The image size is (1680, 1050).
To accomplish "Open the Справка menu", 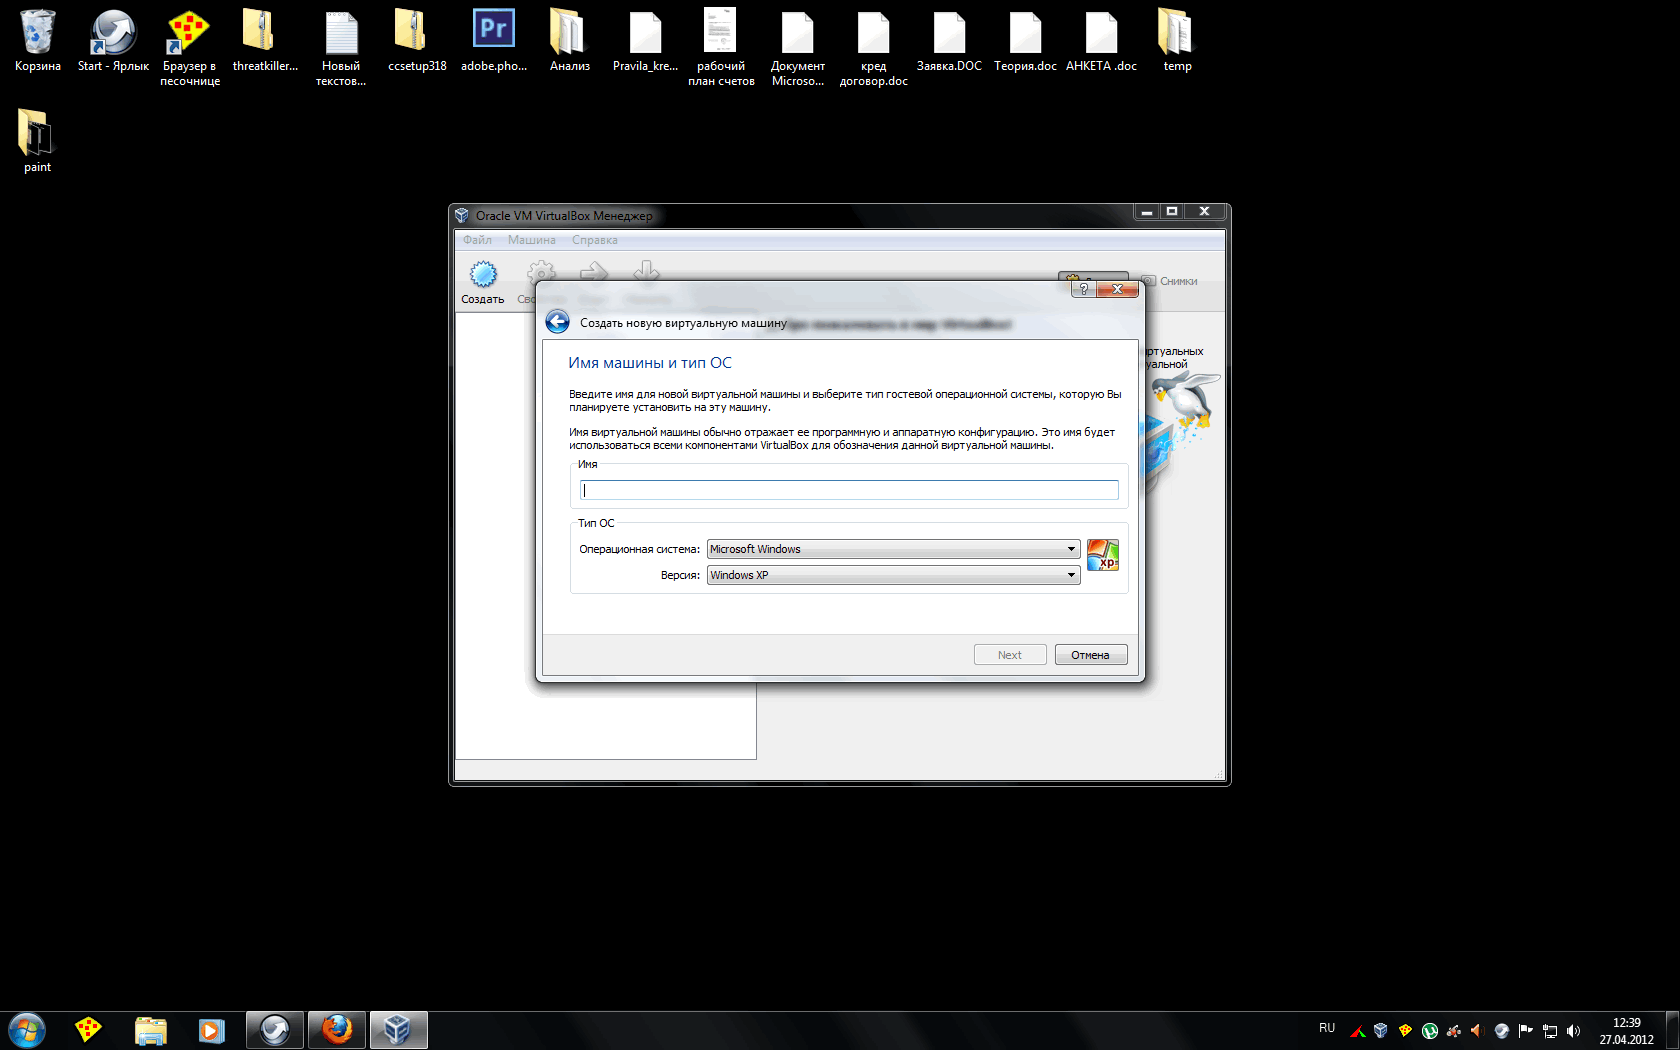I will 594,240.
